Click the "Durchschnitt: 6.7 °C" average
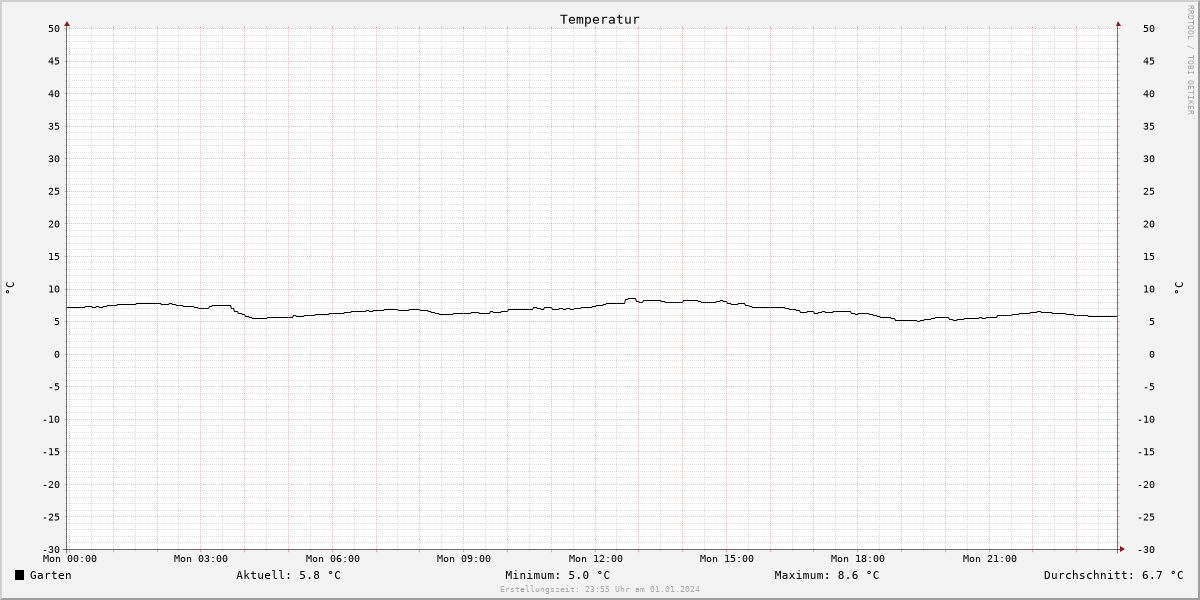1200x600 pixels. 1114,575
